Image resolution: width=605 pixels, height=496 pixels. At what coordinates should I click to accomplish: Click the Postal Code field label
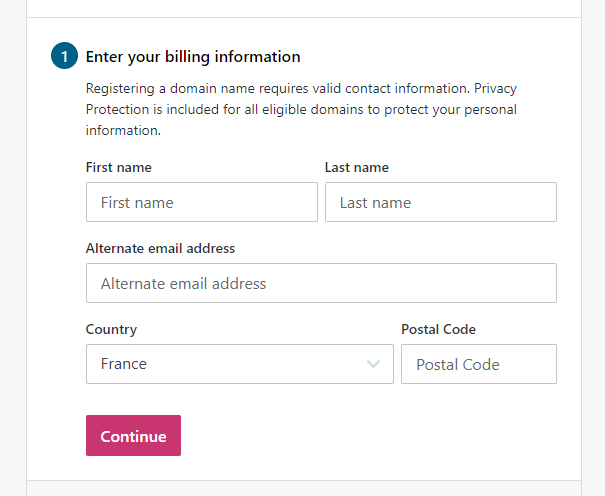pyautogui.click(x=438, y=329)
